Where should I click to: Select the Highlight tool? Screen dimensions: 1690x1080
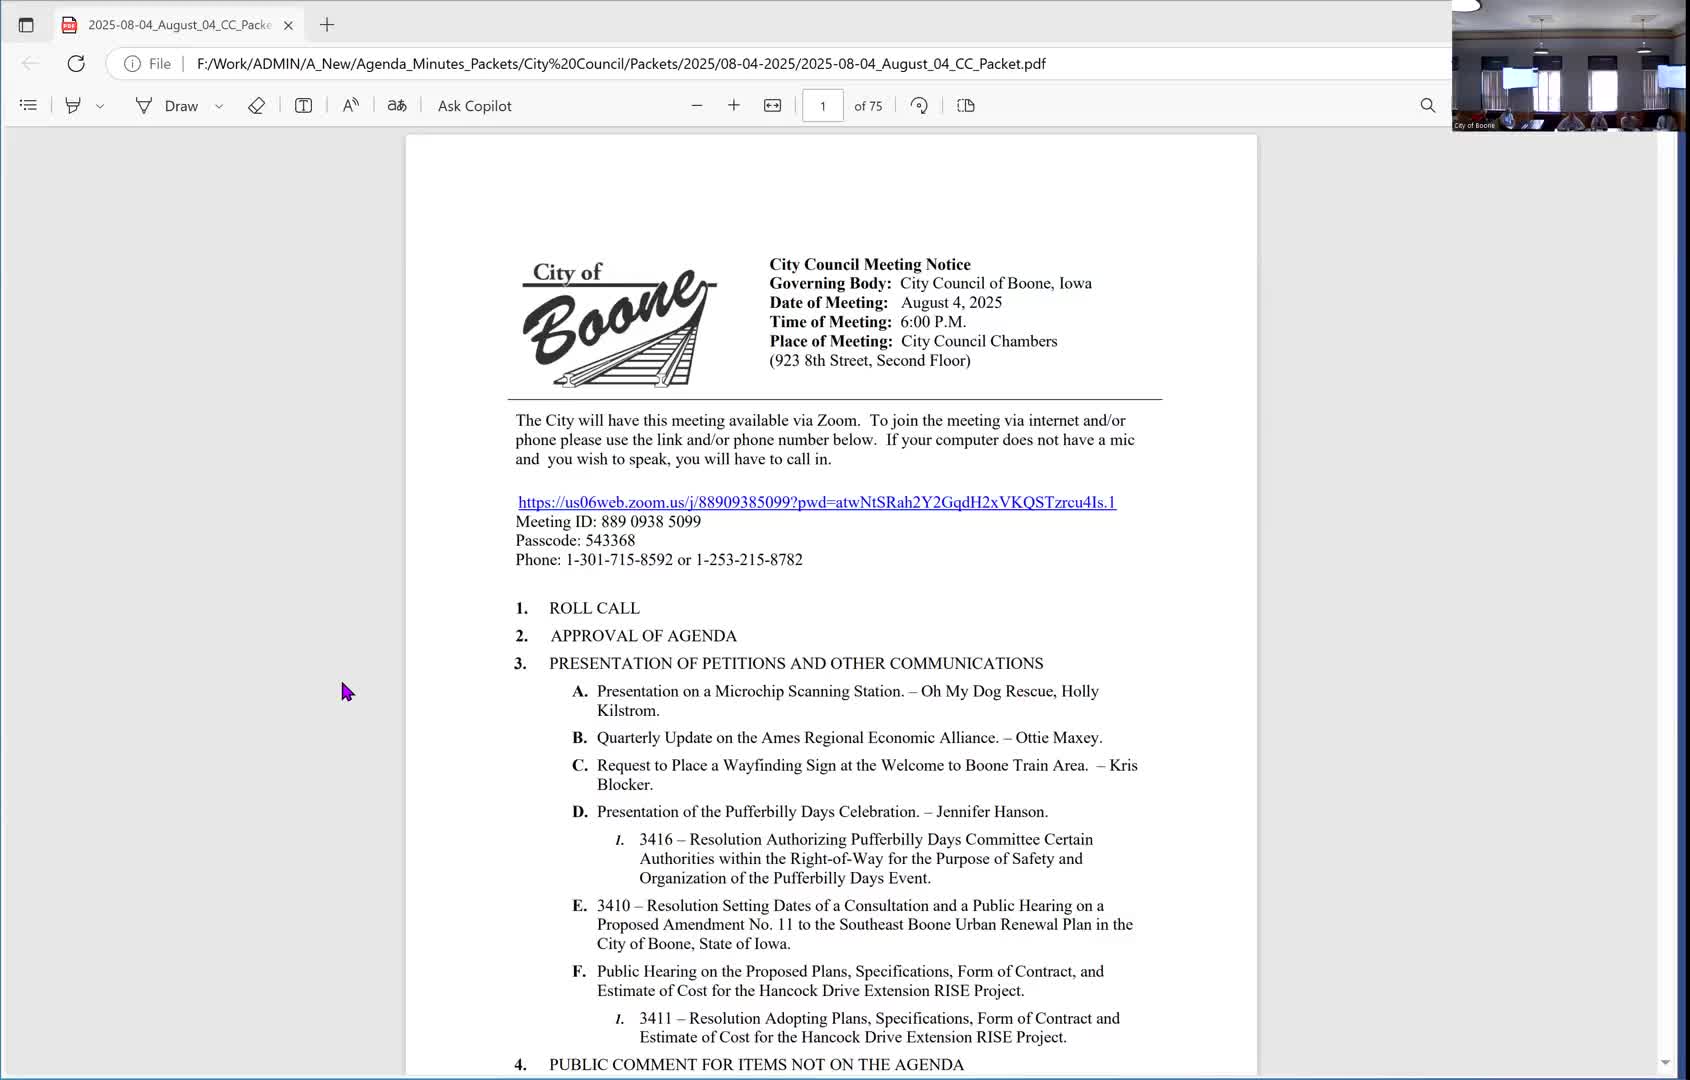point(73,105)
